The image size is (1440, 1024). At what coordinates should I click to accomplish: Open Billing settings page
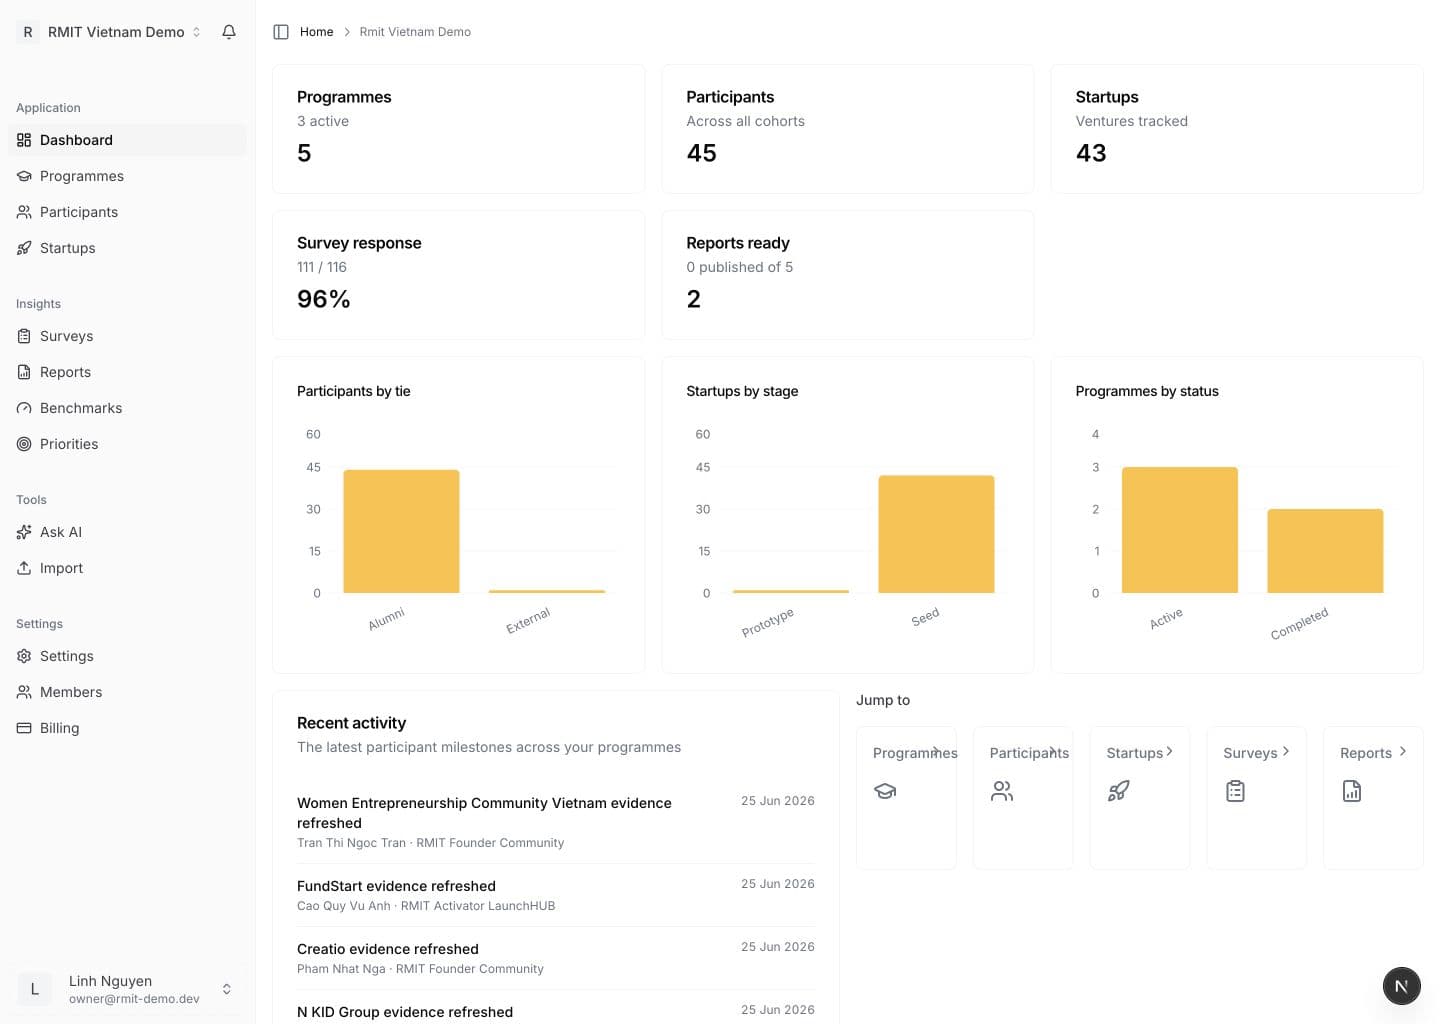[x=127, y=728]
